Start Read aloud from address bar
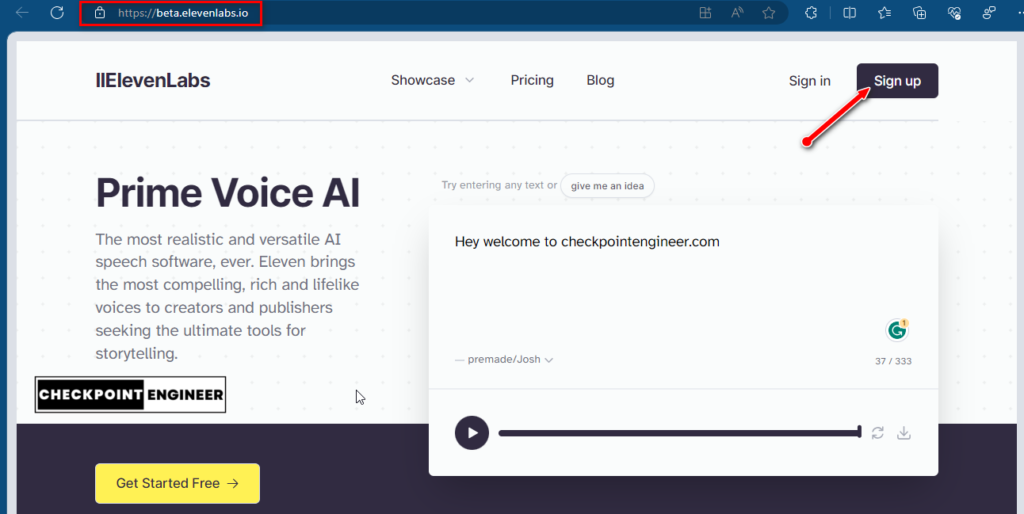The width and height of the screenshot is (1024, 514). pyautogui.click(x=737, y=13)
